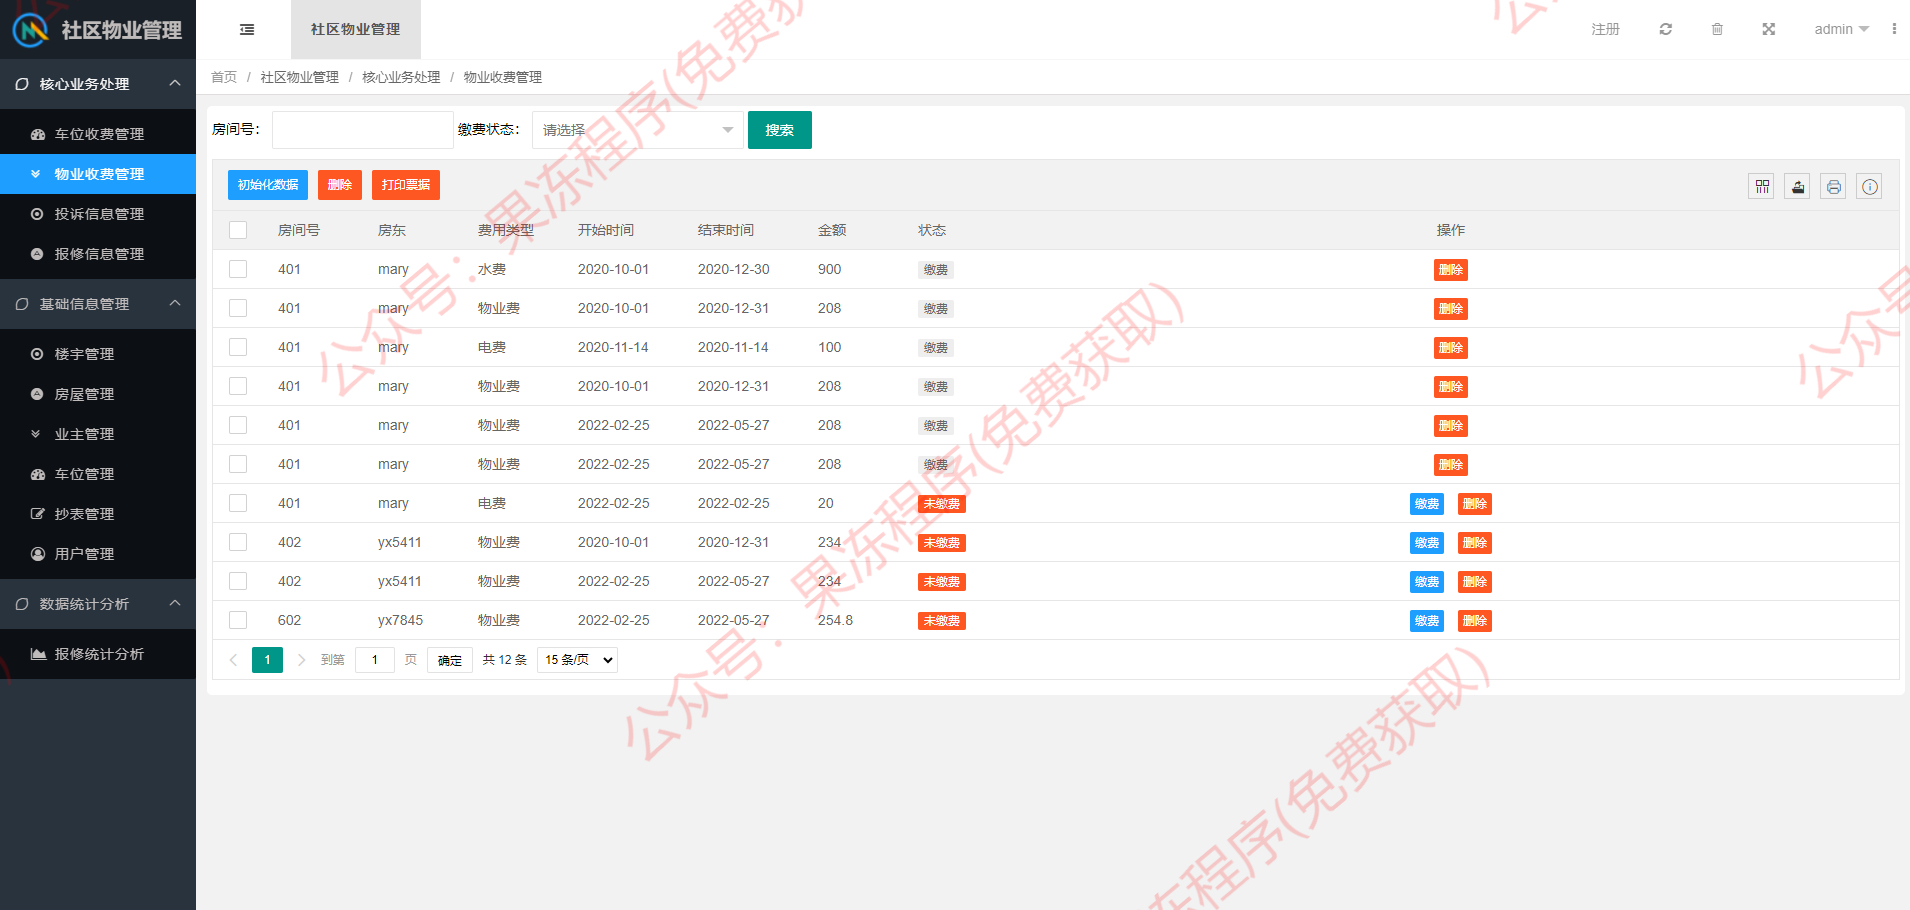
Task: Click the next page arrow
Action: [301, 660]
